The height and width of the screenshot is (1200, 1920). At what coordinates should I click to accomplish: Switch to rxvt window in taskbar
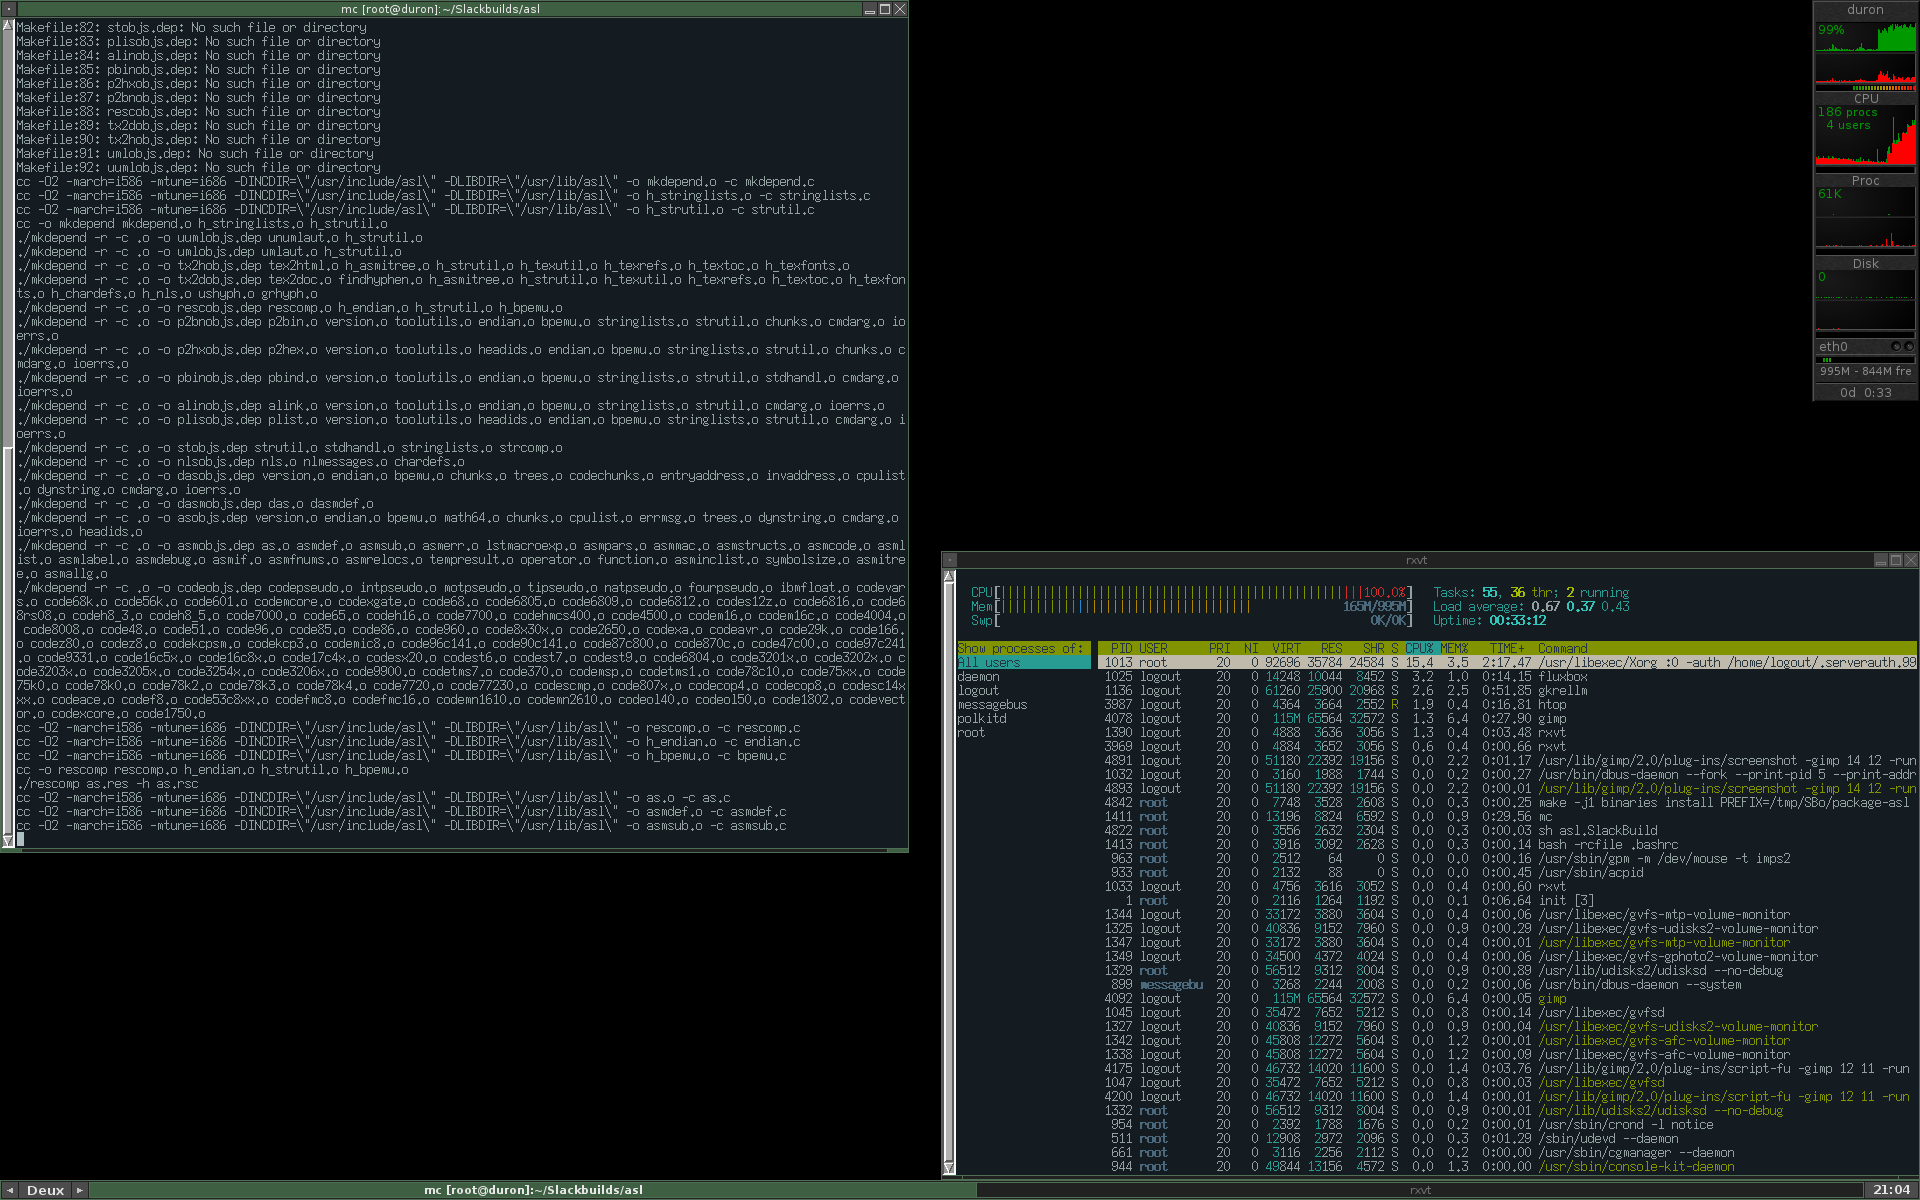1420,1190
